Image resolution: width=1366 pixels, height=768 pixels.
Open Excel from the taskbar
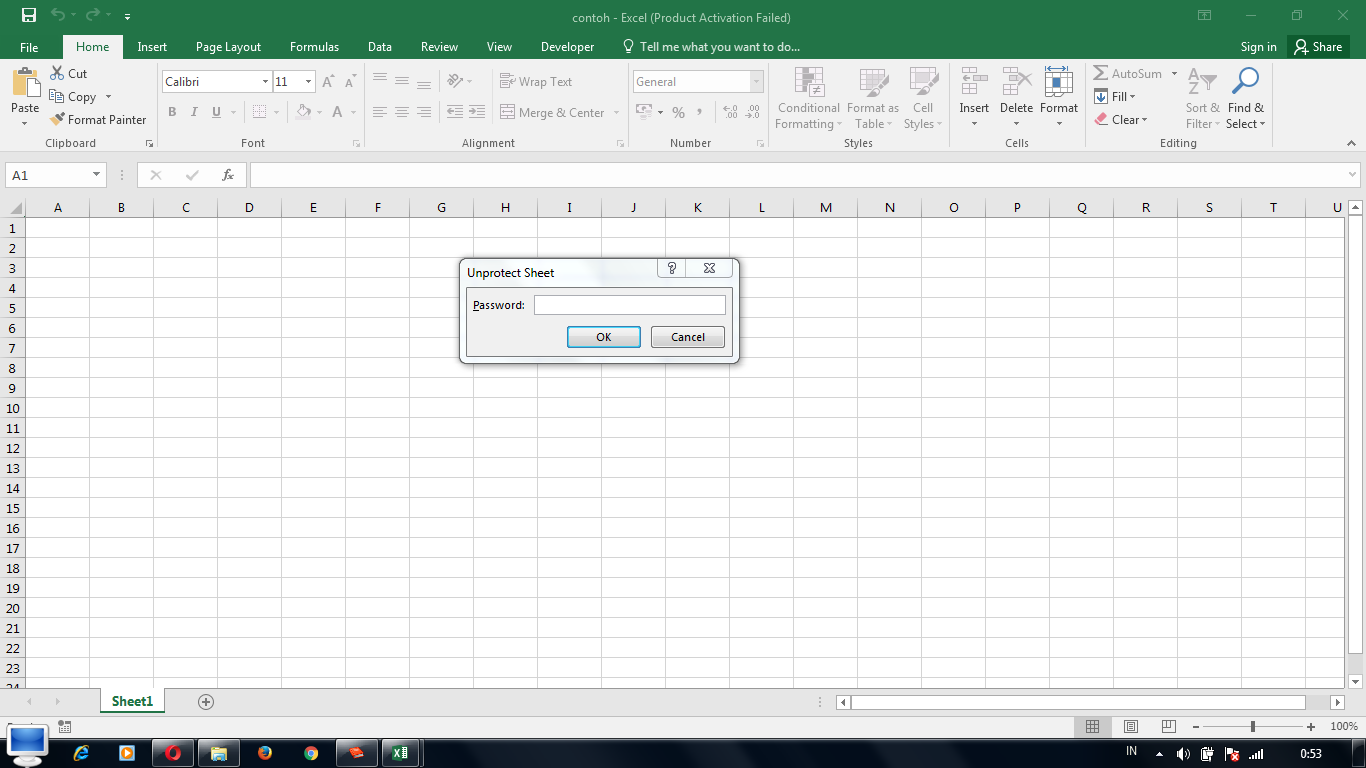(401, 753)
